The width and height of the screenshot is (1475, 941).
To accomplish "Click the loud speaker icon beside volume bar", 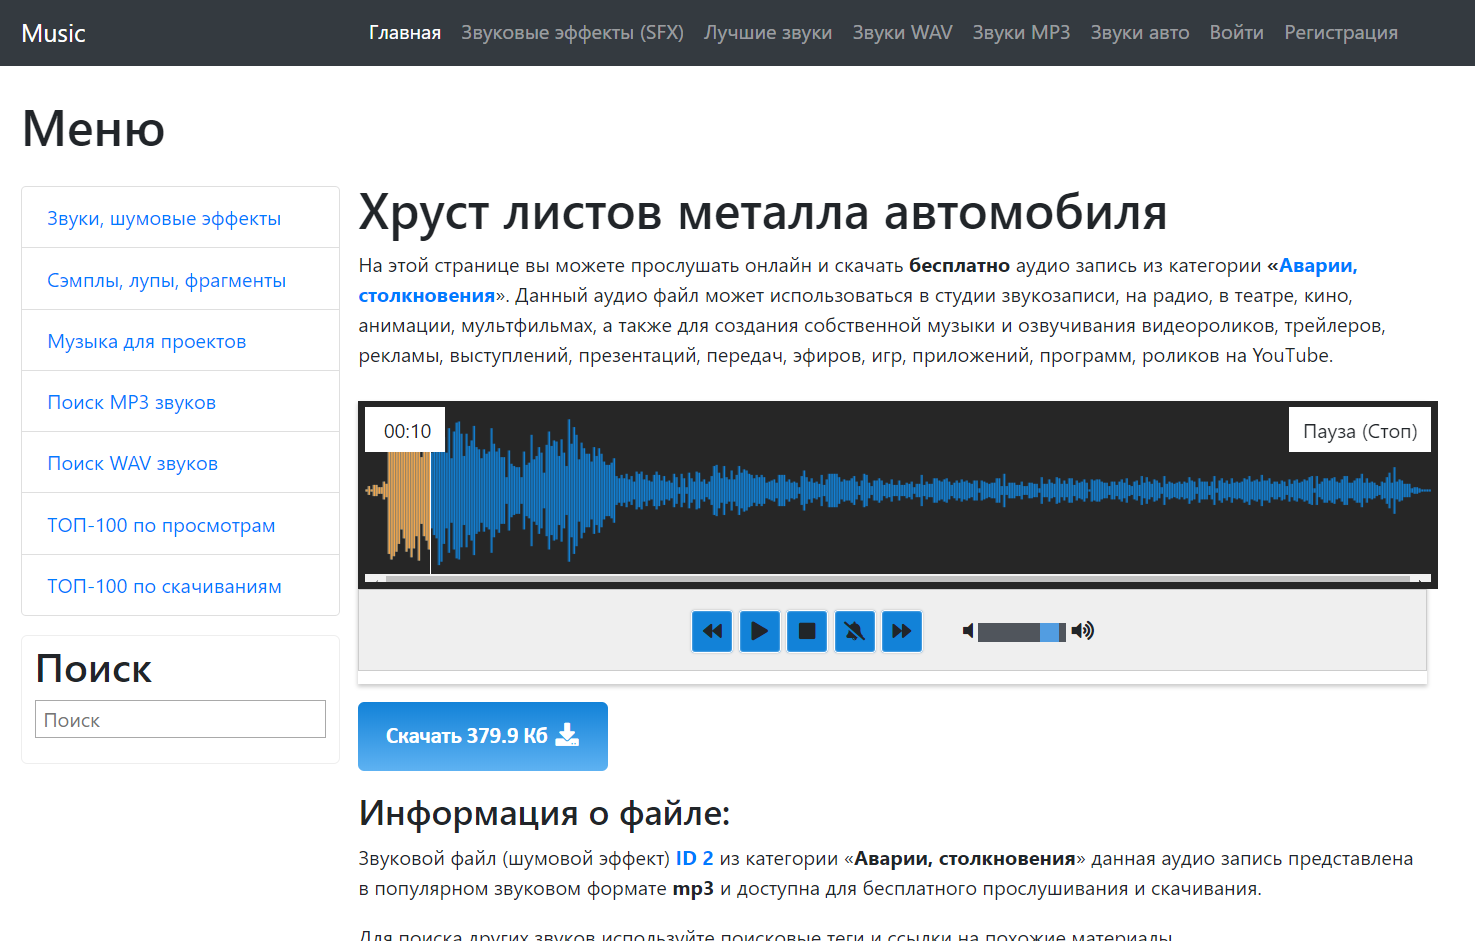I will pos(1083,631).
